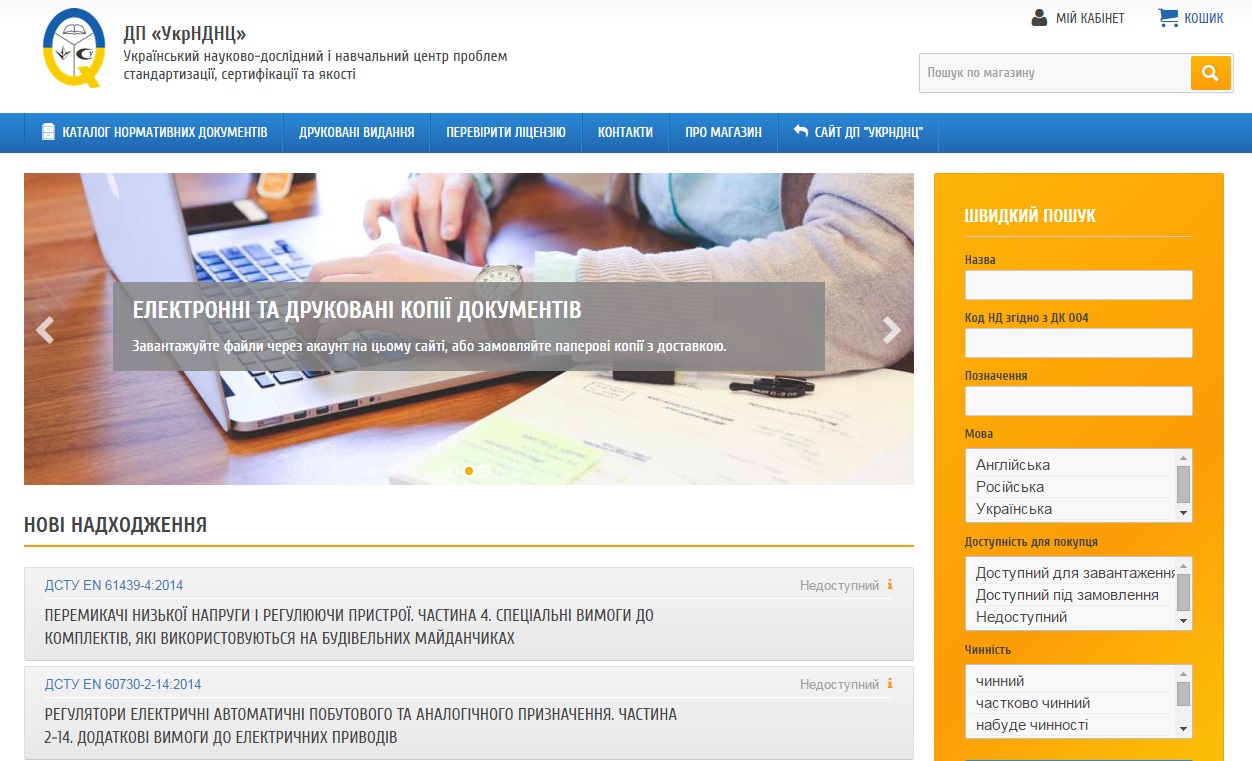1252x761 pixels.
Task: Click the Доступність для покупця list scrollbar thumb
Action: (x=1184, y=592)
